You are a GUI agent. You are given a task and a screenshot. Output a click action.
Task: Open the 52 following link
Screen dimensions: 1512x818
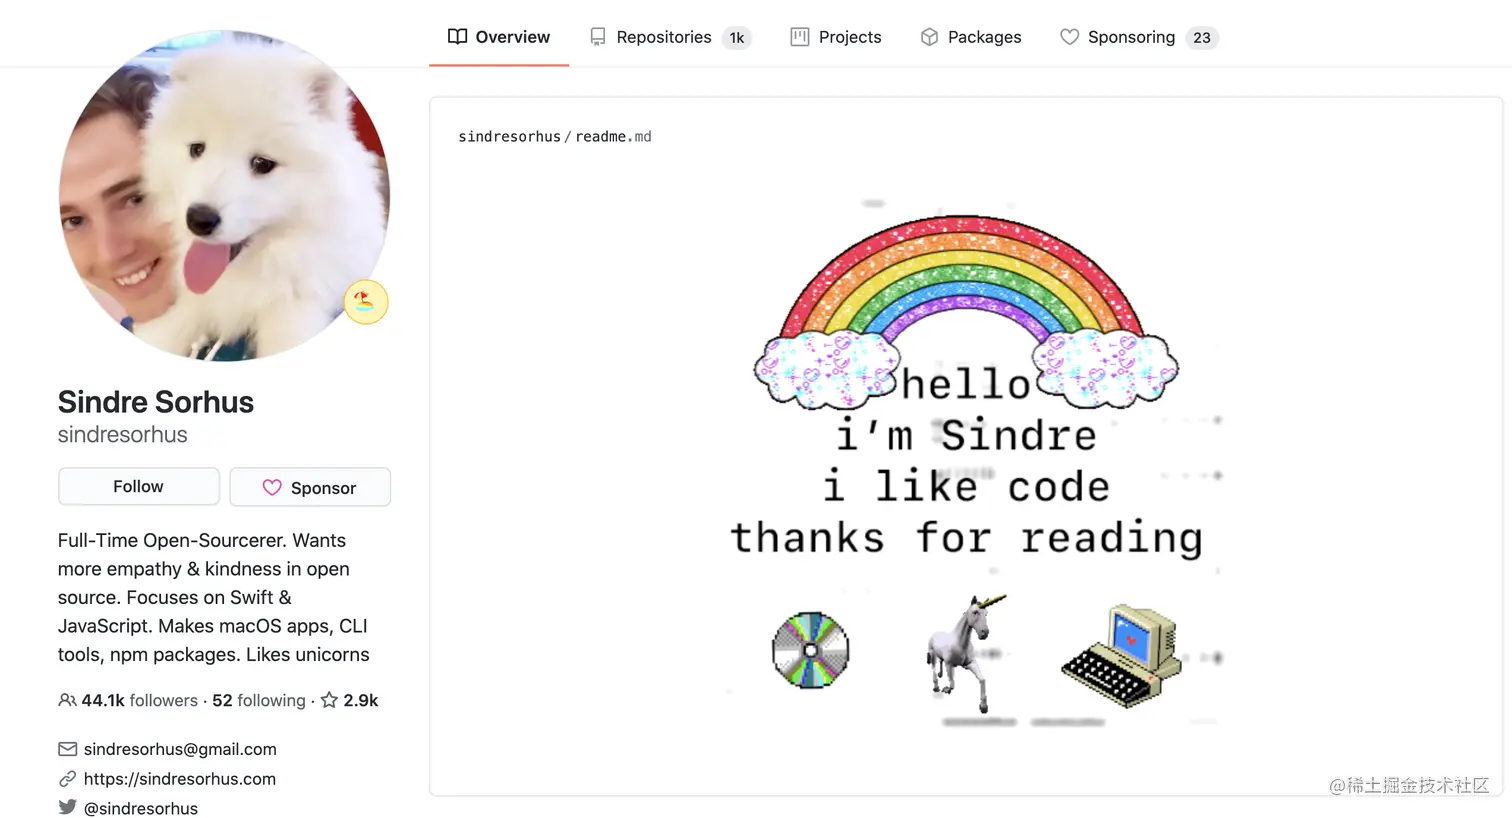pos(259,700)
